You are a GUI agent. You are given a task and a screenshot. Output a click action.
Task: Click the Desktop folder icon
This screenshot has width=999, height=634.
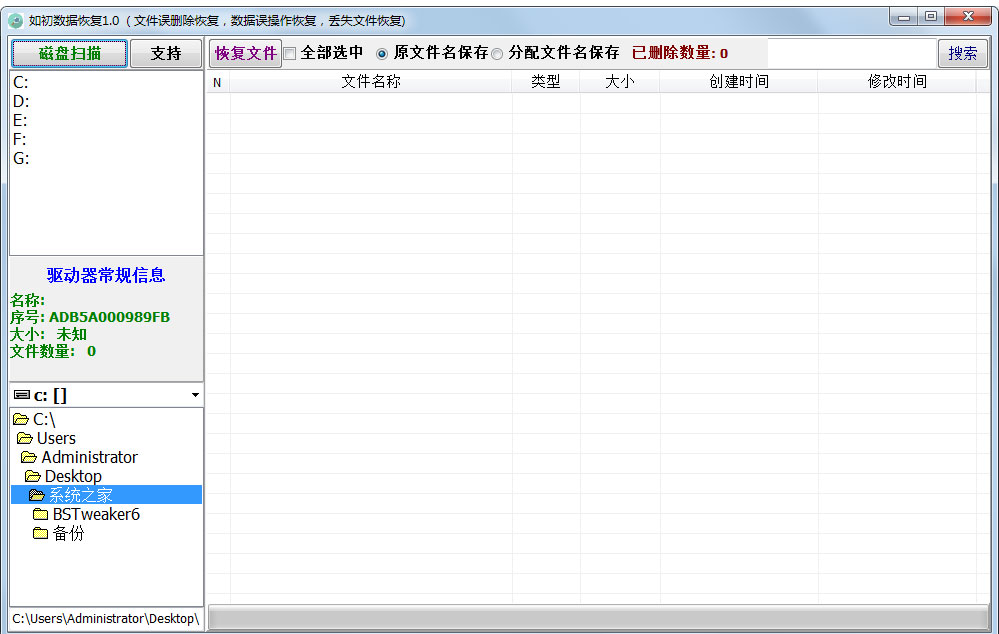[33, 476]
